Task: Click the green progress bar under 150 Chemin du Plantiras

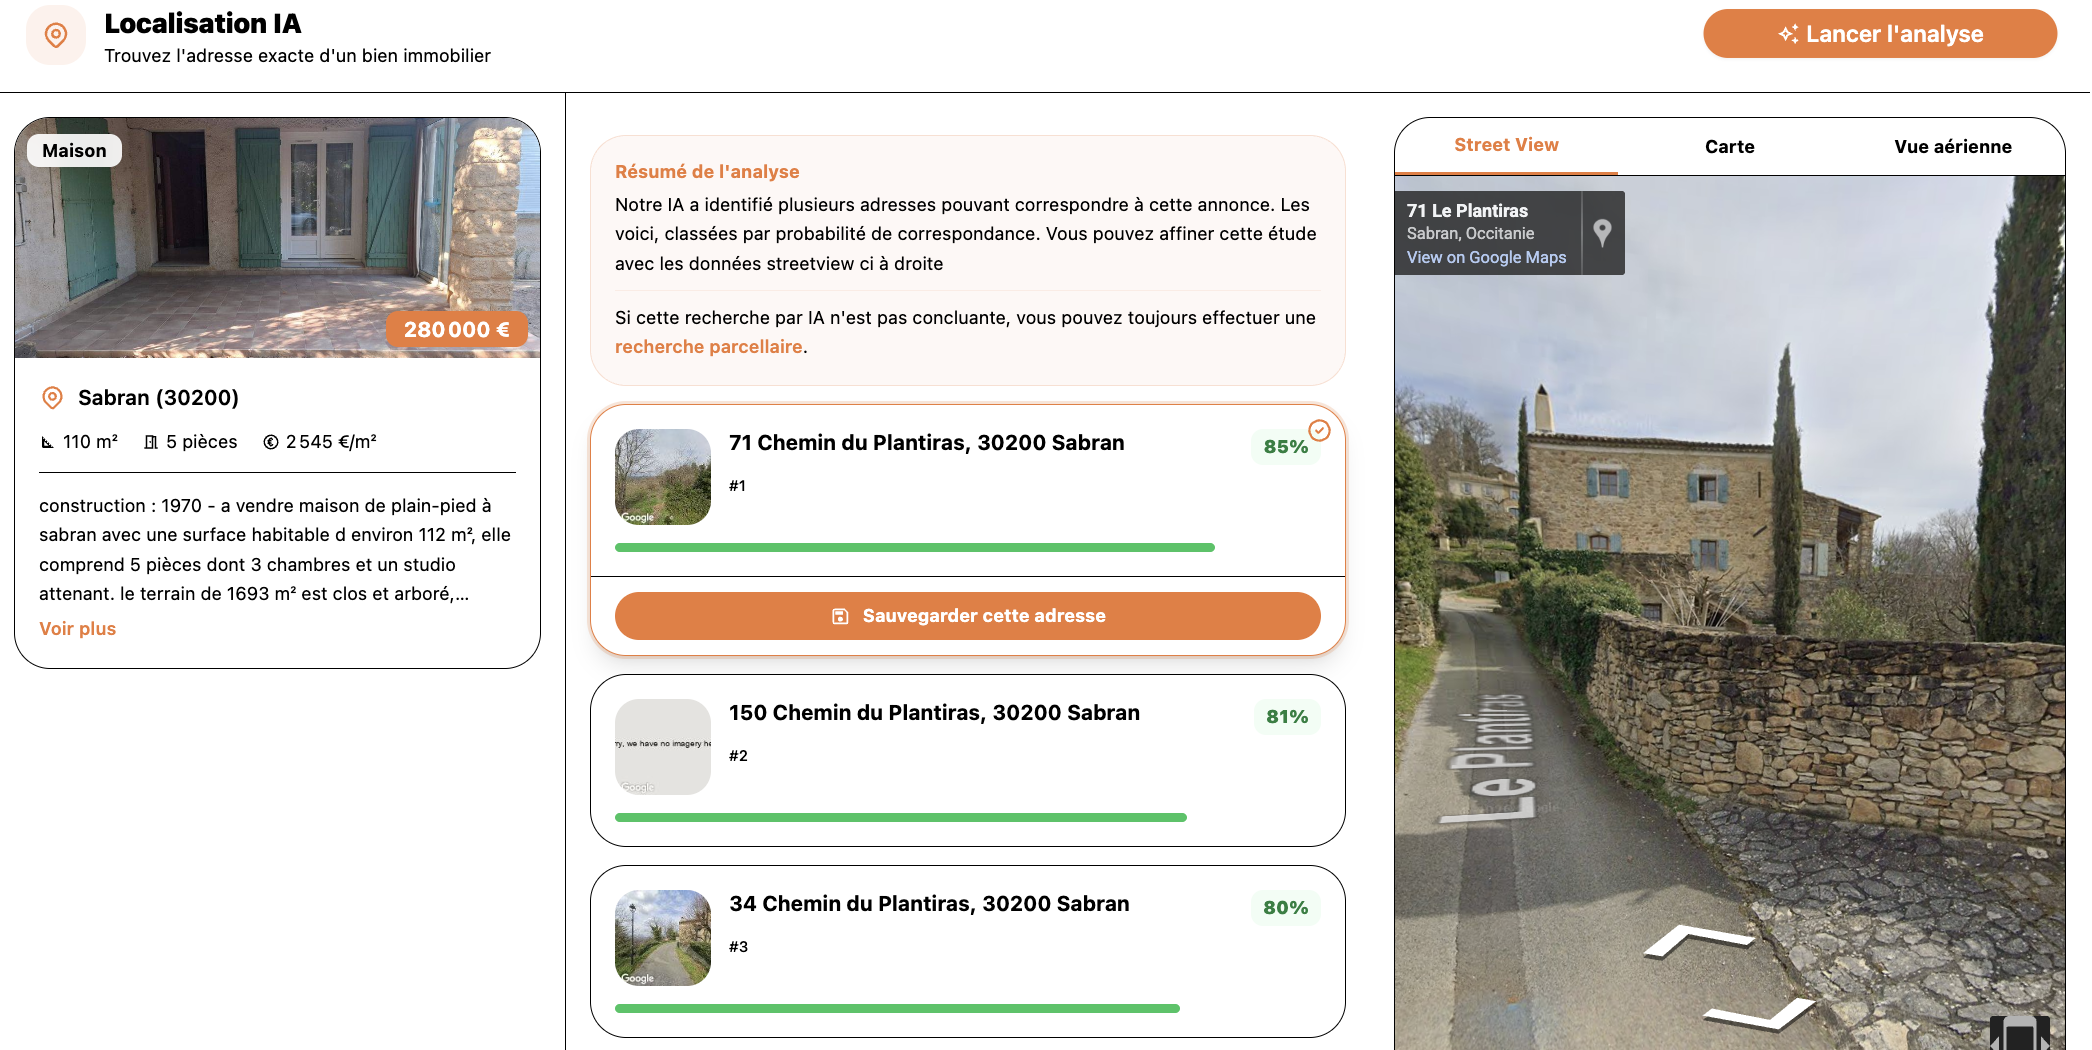Action: [x=900, y=818]
